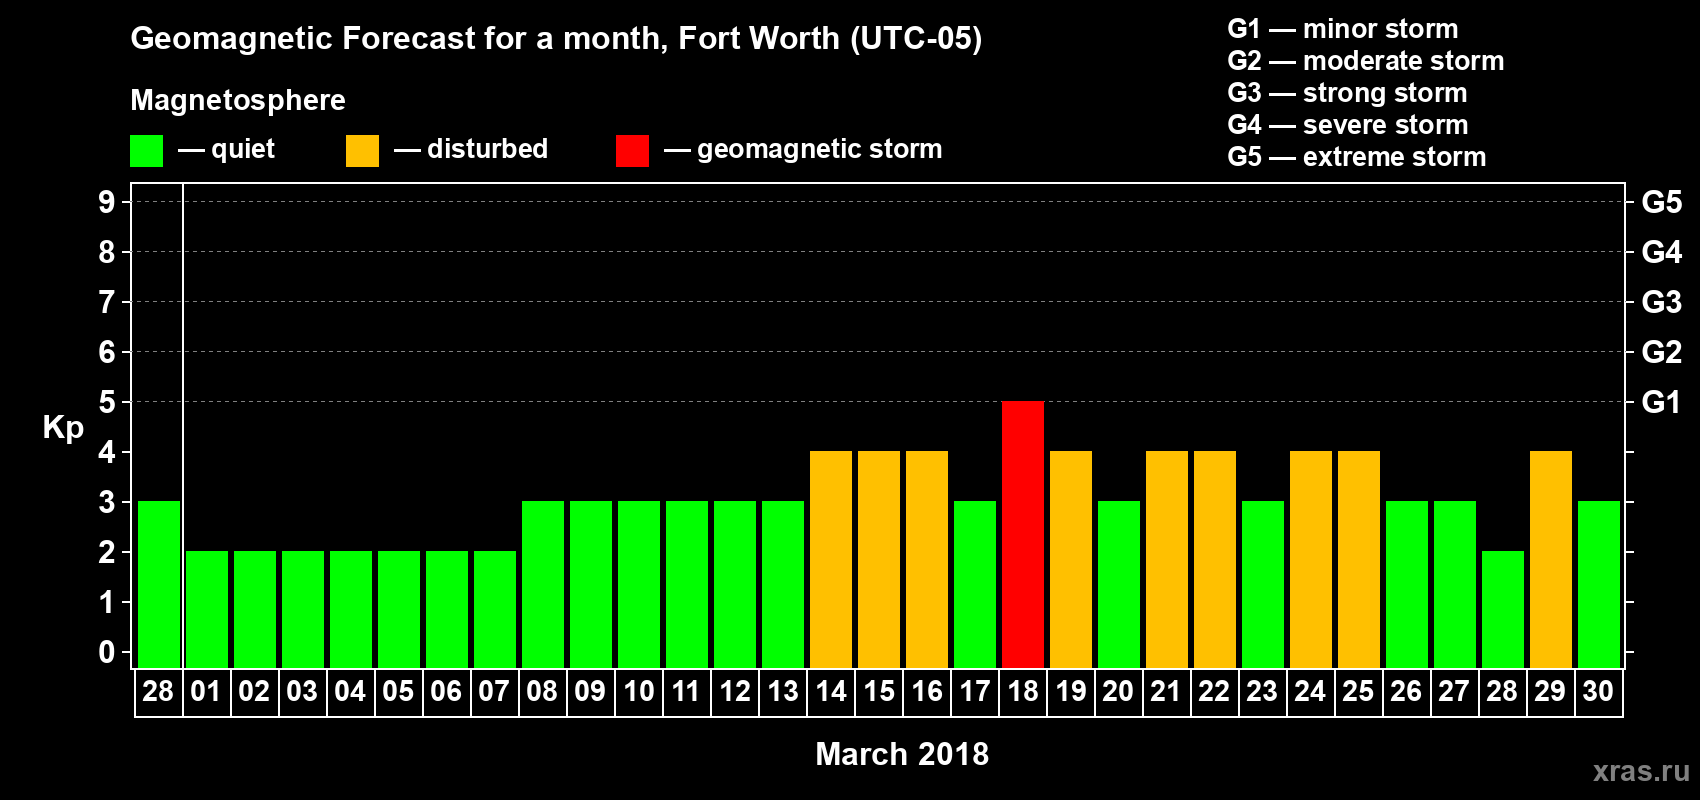The image size is (1700, 800).
Task: Click the 'March 2018' axis caption
Action: (902, 754)
